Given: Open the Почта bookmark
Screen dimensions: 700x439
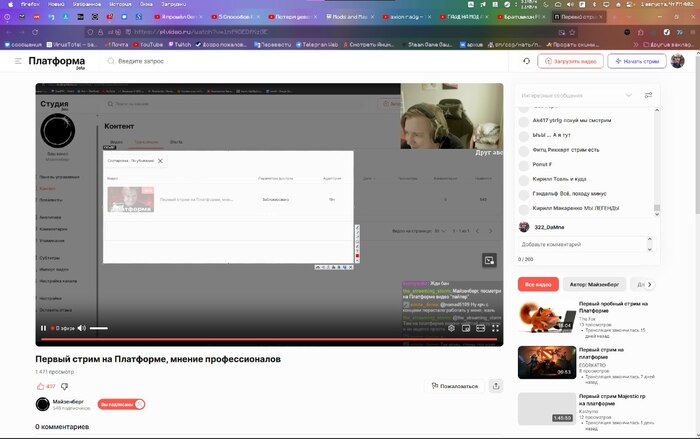Looking at the screenshot, I should pos(116,45).
